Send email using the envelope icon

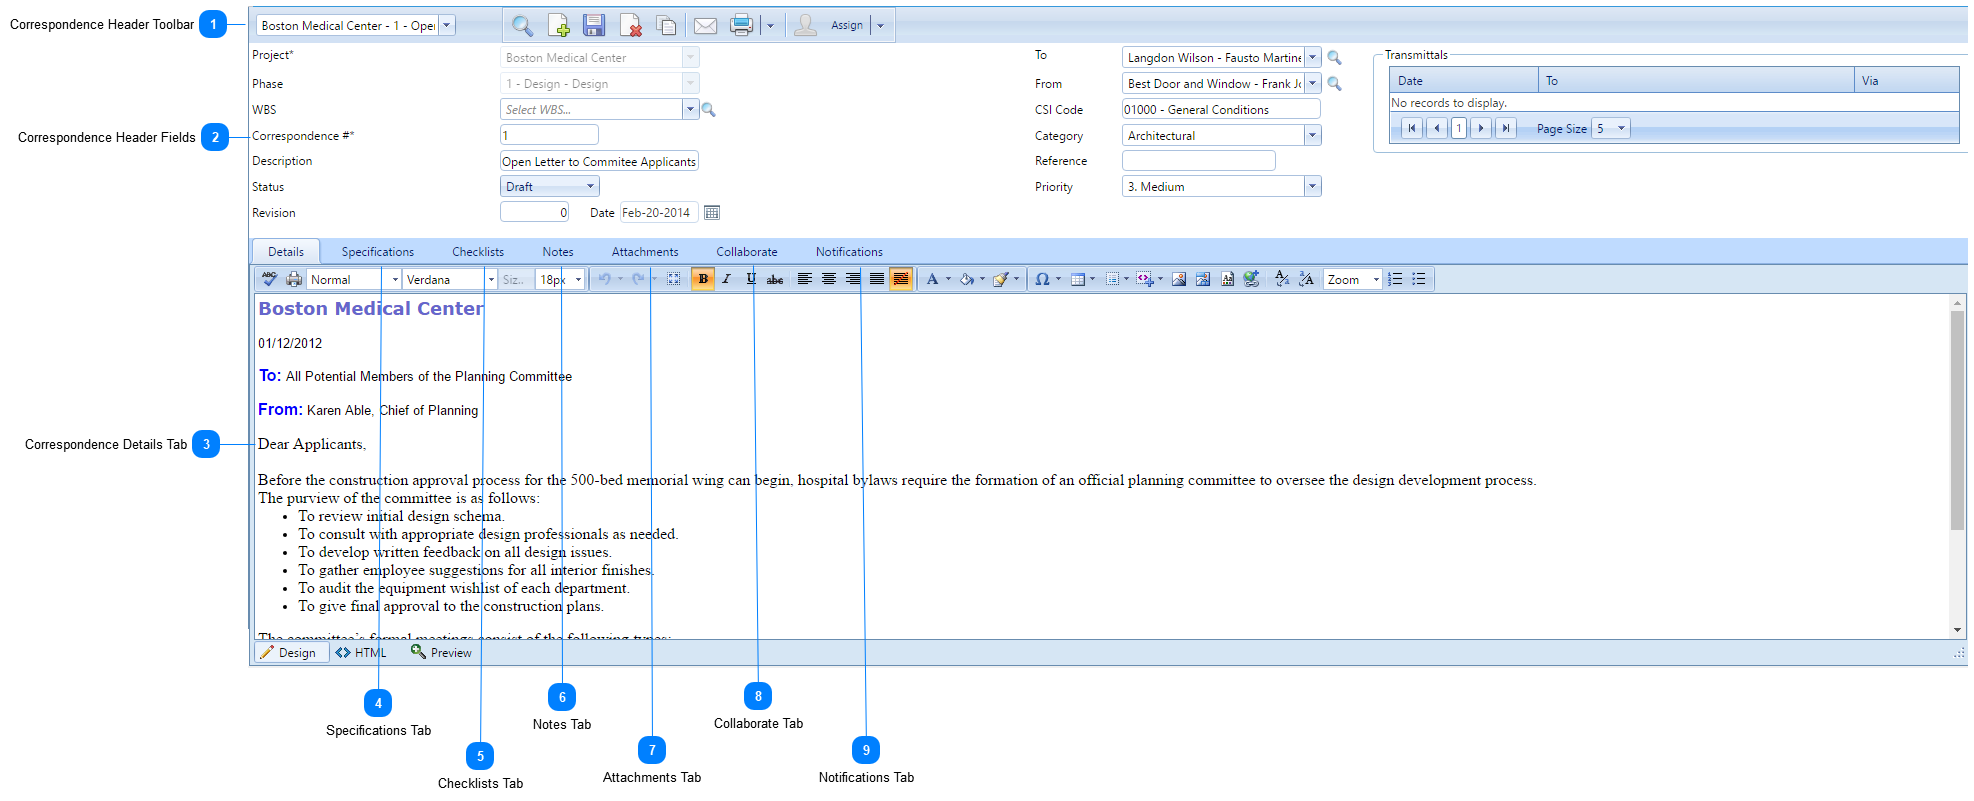[705, 26]
